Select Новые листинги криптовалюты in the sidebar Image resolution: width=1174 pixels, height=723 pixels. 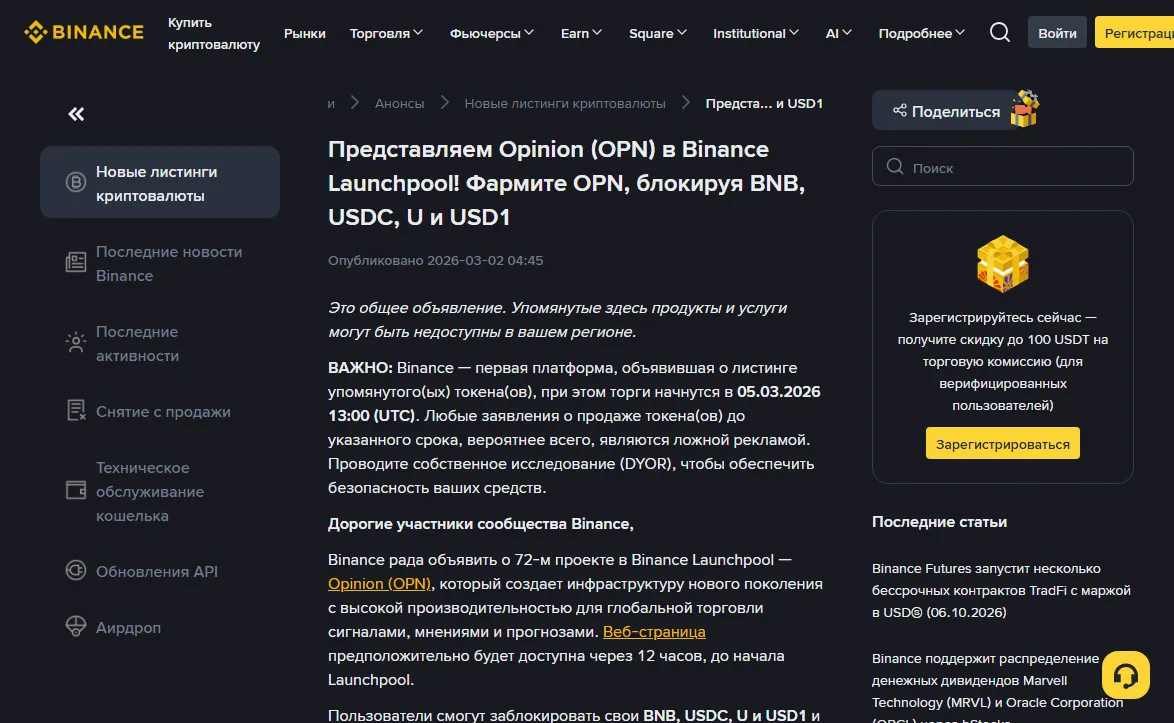click(x=159, y=183)
